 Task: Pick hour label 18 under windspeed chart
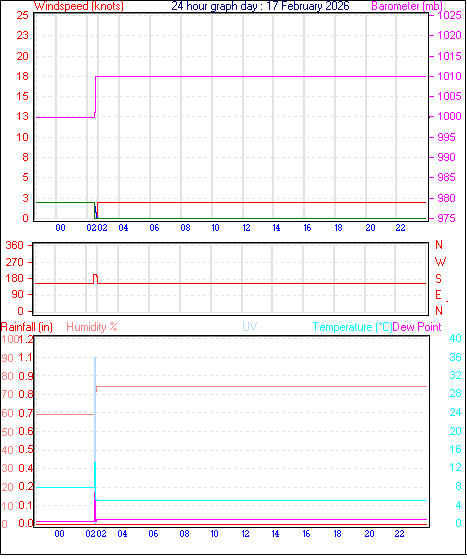coord(339,228)
